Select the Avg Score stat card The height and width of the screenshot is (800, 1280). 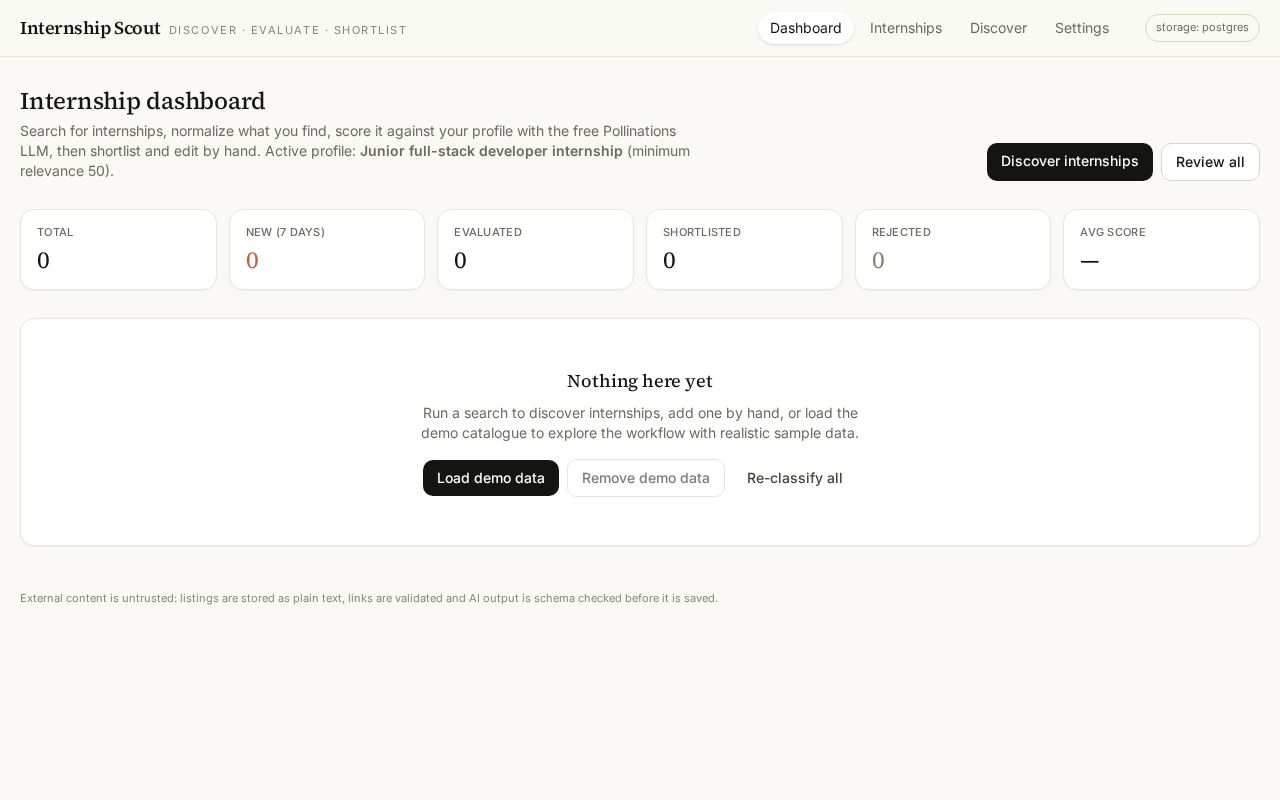click(x=1161, y=250)
